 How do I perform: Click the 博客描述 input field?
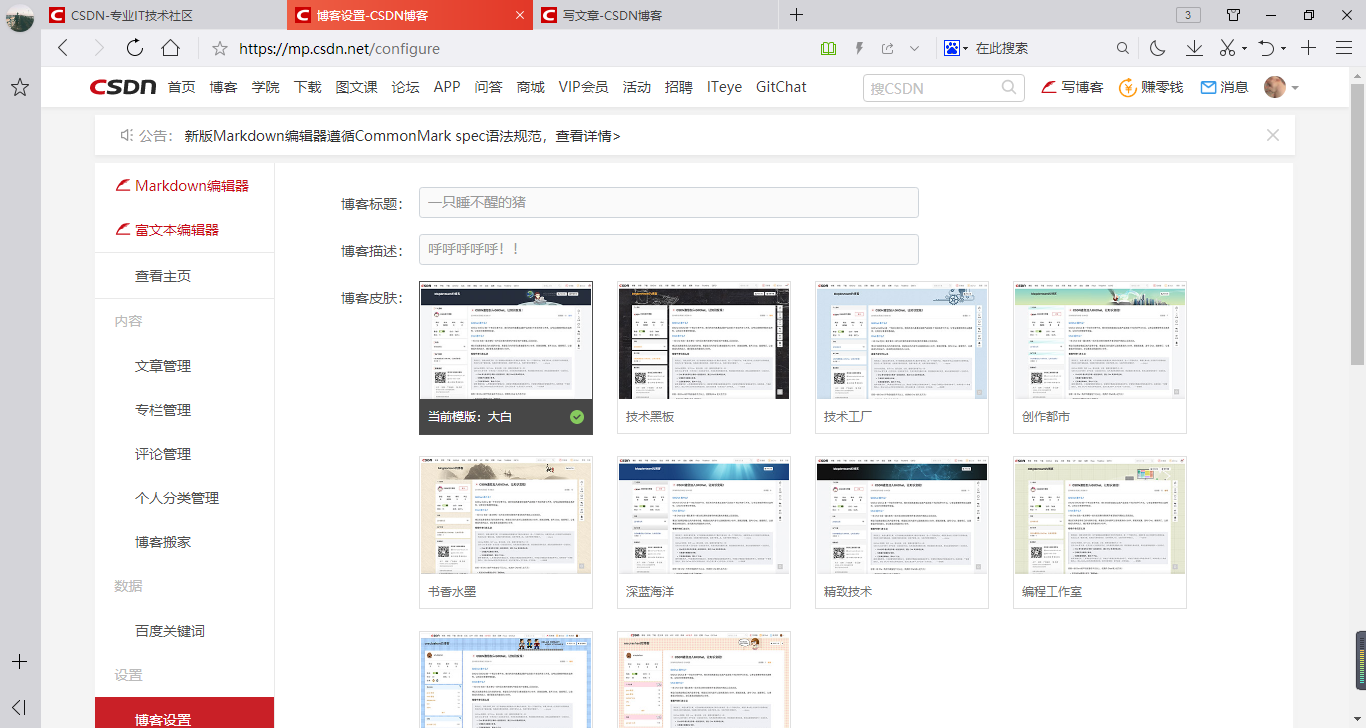pyautogui.click(x=669, y=249)
